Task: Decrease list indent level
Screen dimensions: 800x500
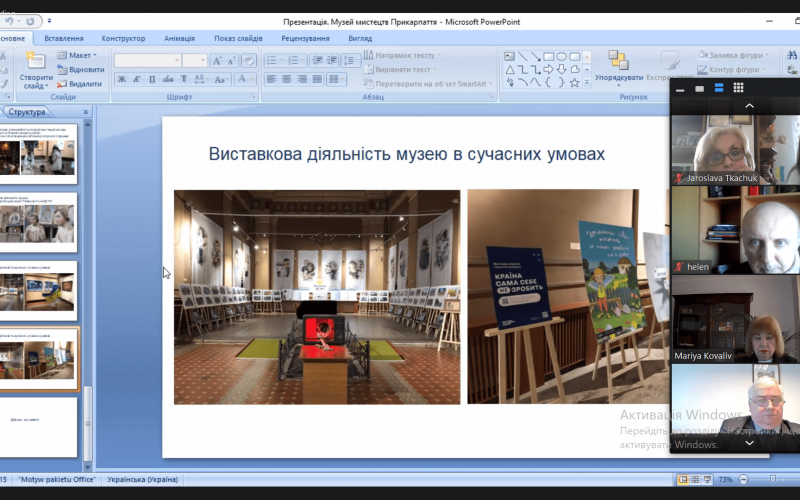Action: click(317, 61)
